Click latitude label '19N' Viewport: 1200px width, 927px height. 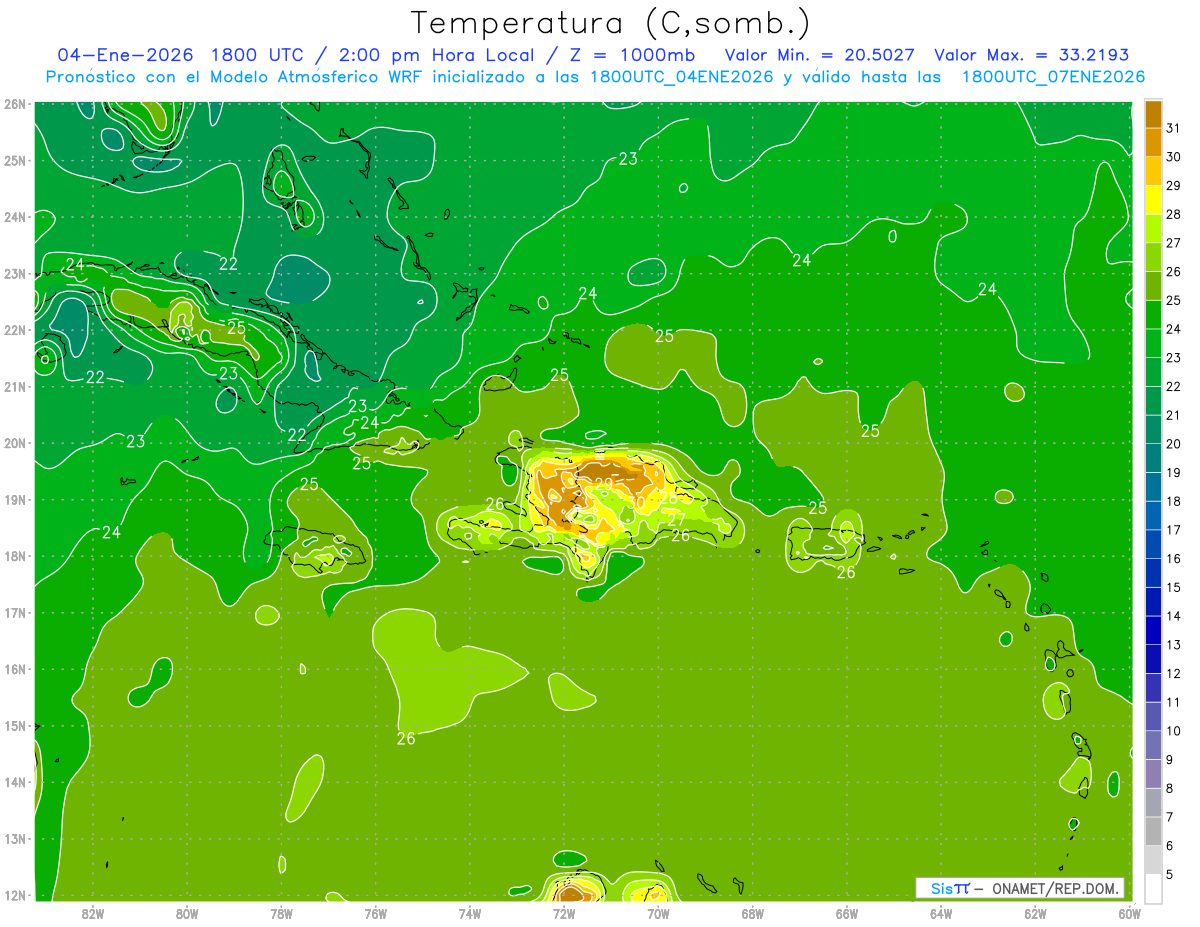pyautogui.click(x=14, y=499)
